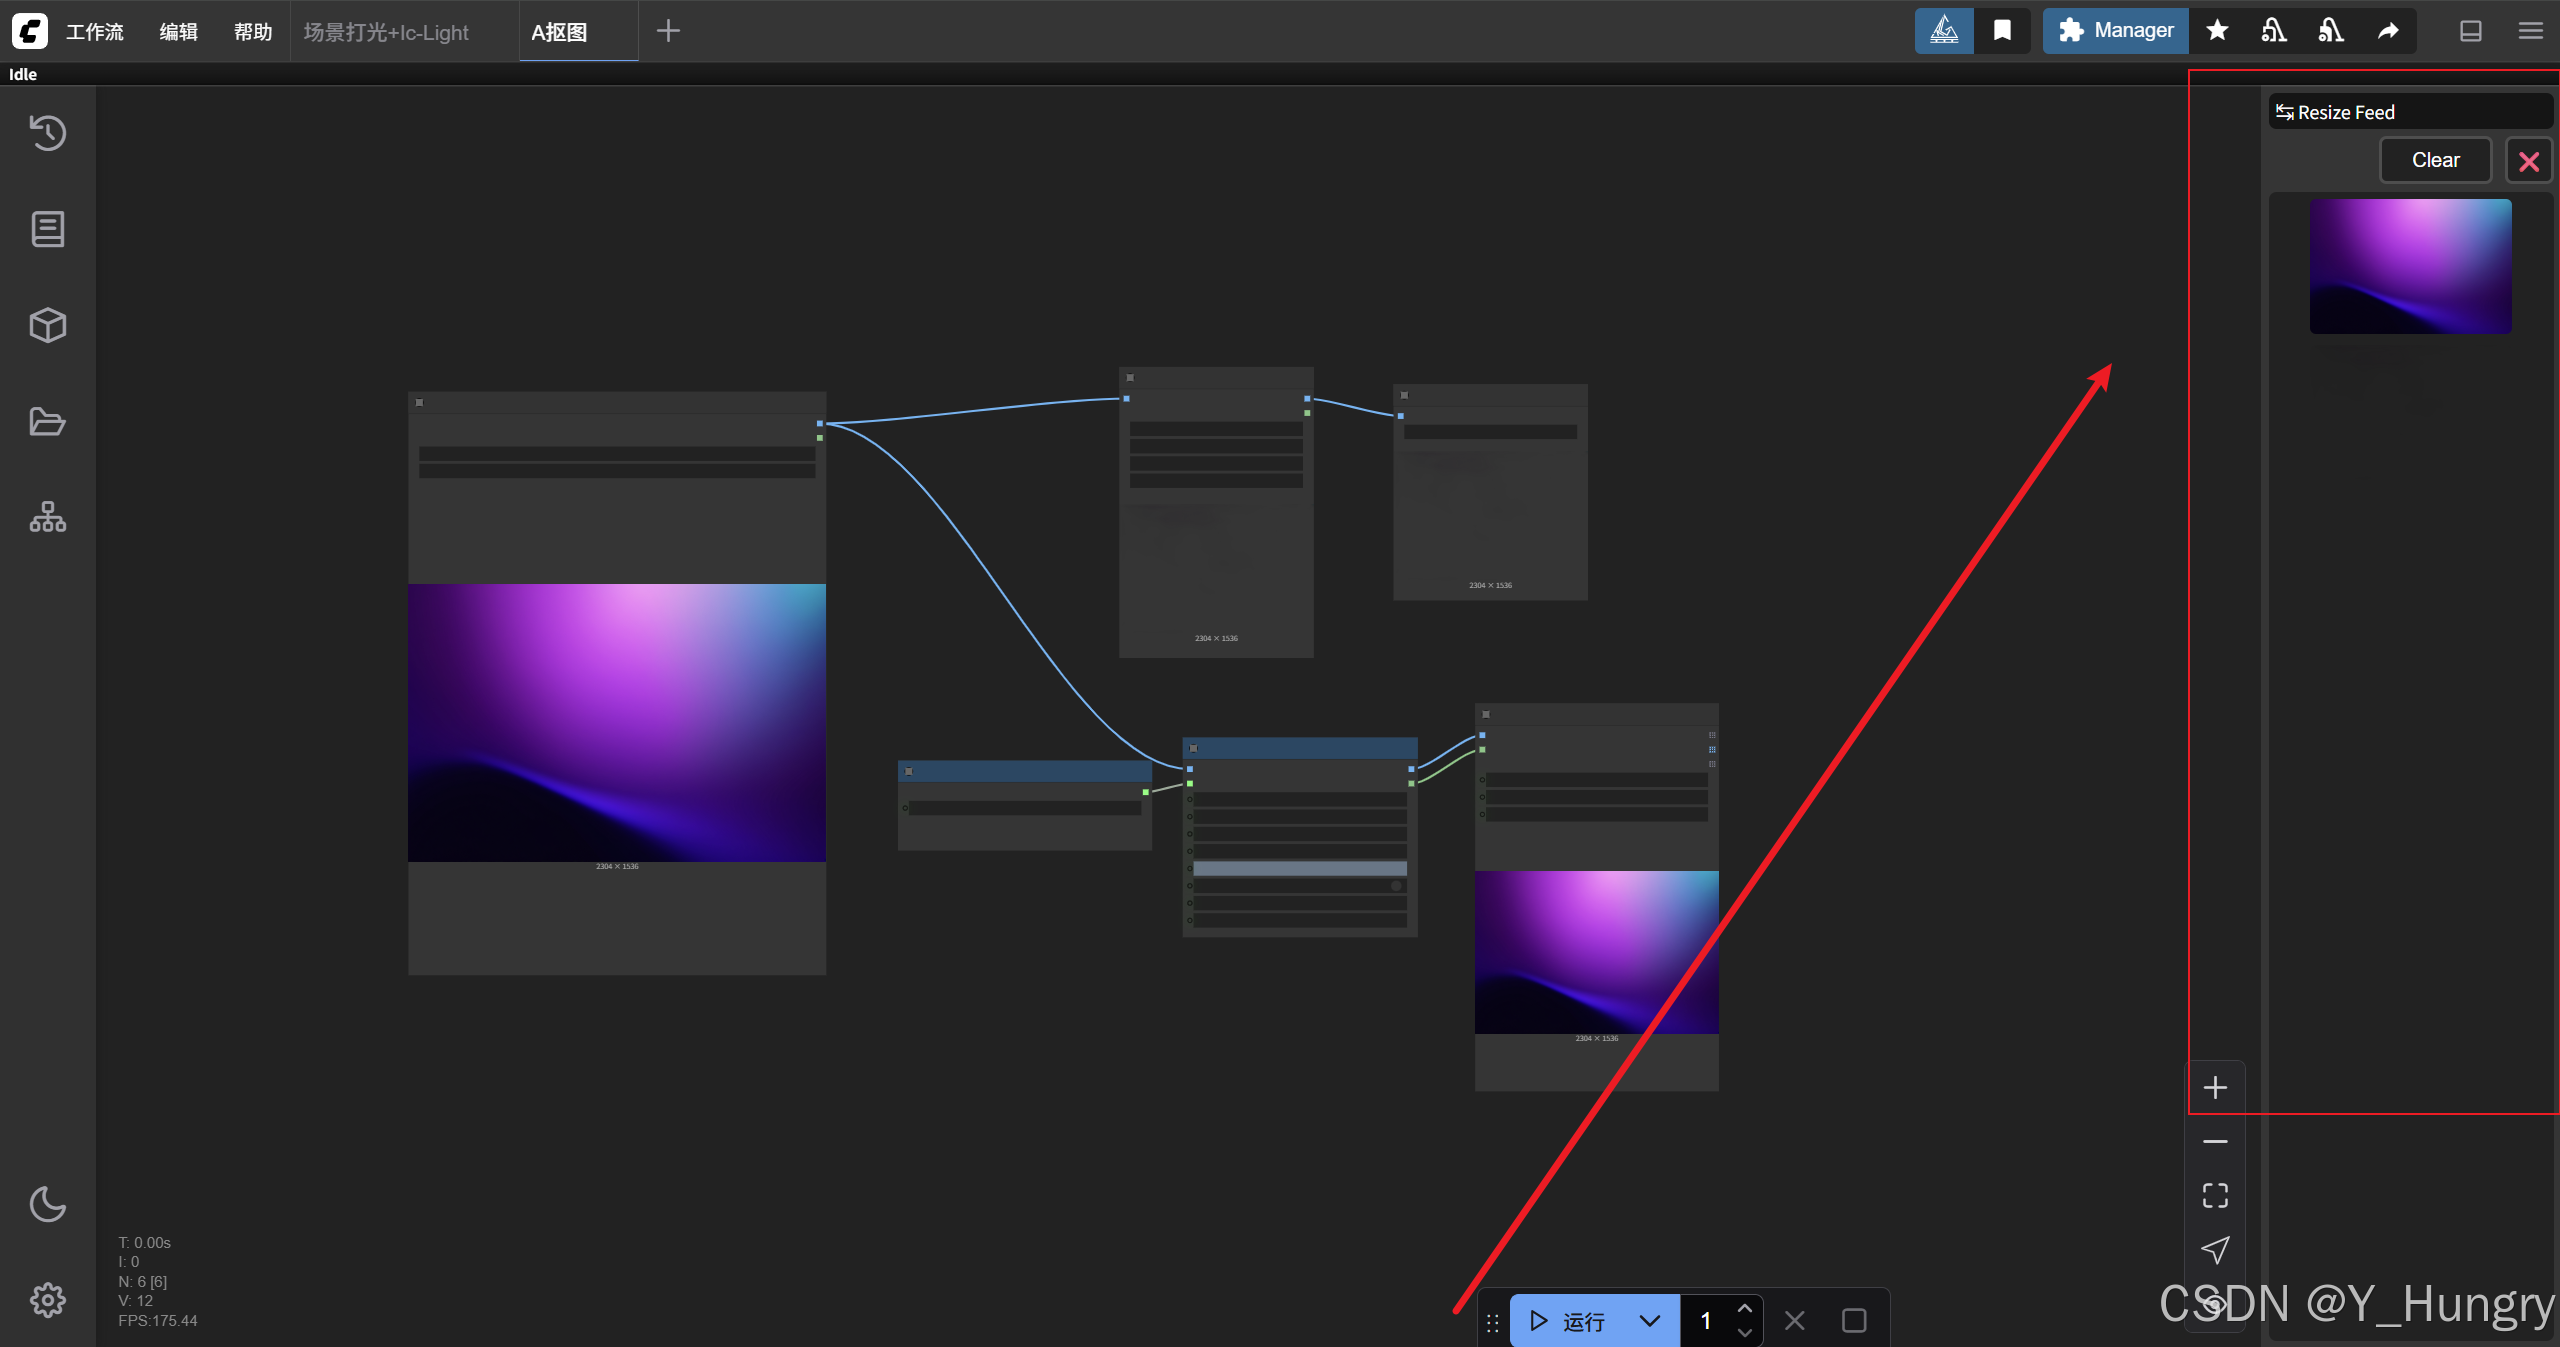Click the fit-view icon in zoom controls
Screen dimensions: 2560x1347
(2215, 1195)
